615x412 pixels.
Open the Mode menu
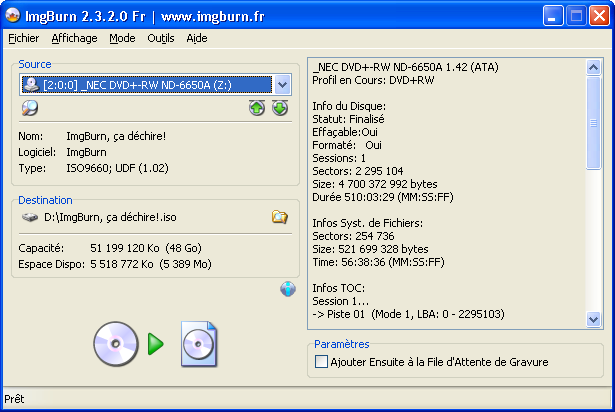click(x=122, y=38)
